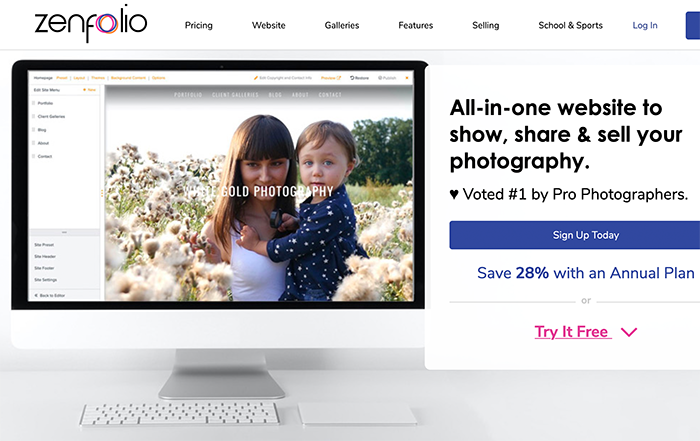Screen dimensions: 700x441
Task: Click the Zenfolio logo
Action: coord(91,23)
